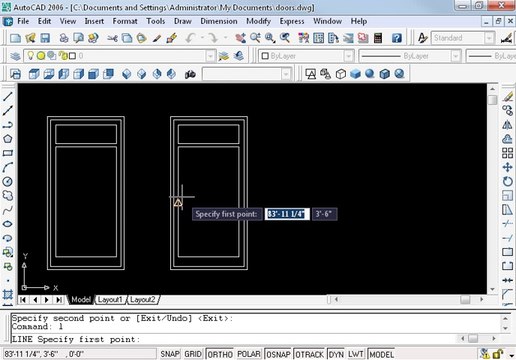This screenshot has width=516, height=360.
Task: Toggle POLAR tracking in status bar
Action: 249,354
